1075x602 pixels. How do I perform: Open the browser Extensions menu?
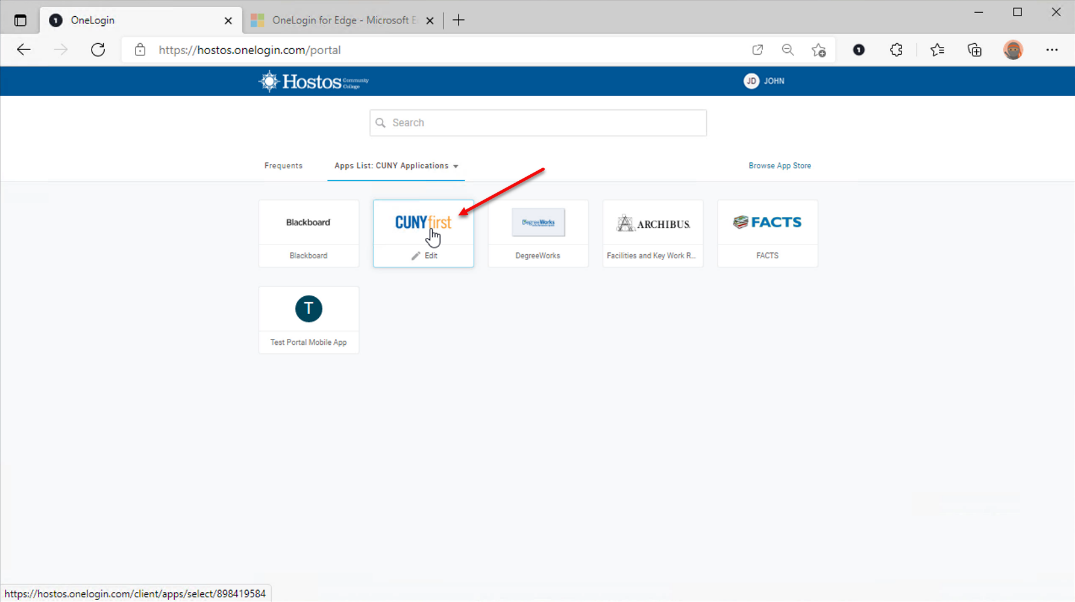(896, 50)
